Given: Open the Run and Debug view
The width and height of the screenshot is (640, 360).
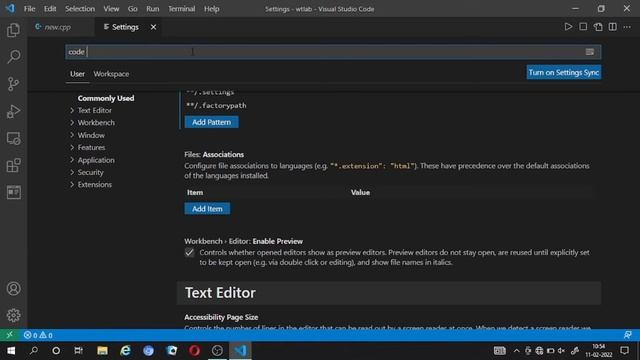Looking at the screenshot, I should [13, 111].
